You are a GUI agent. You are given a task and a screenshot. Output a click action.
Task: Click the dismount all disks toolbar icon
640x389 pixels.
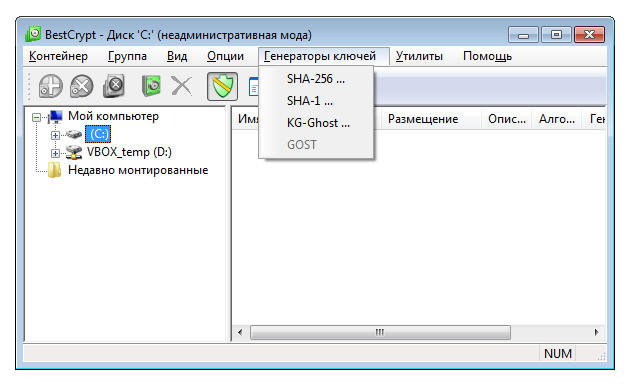point(113,86)
